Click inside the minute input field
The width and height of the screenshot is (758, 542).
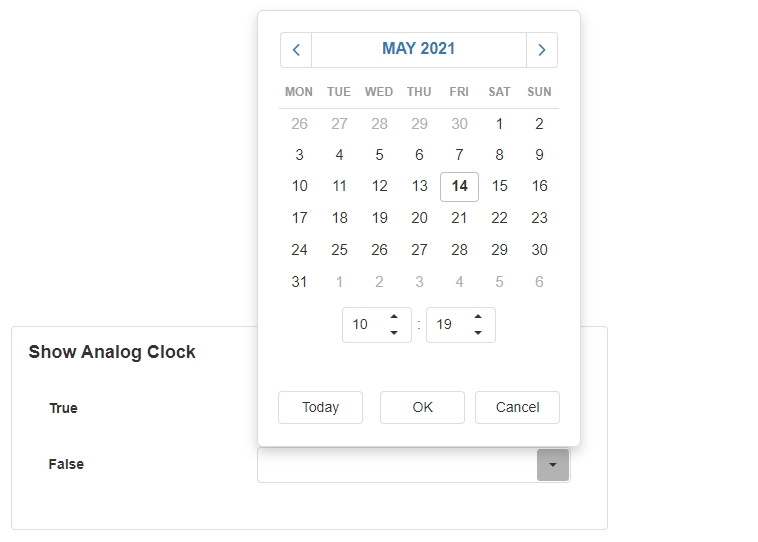click(x=446, y=325)
